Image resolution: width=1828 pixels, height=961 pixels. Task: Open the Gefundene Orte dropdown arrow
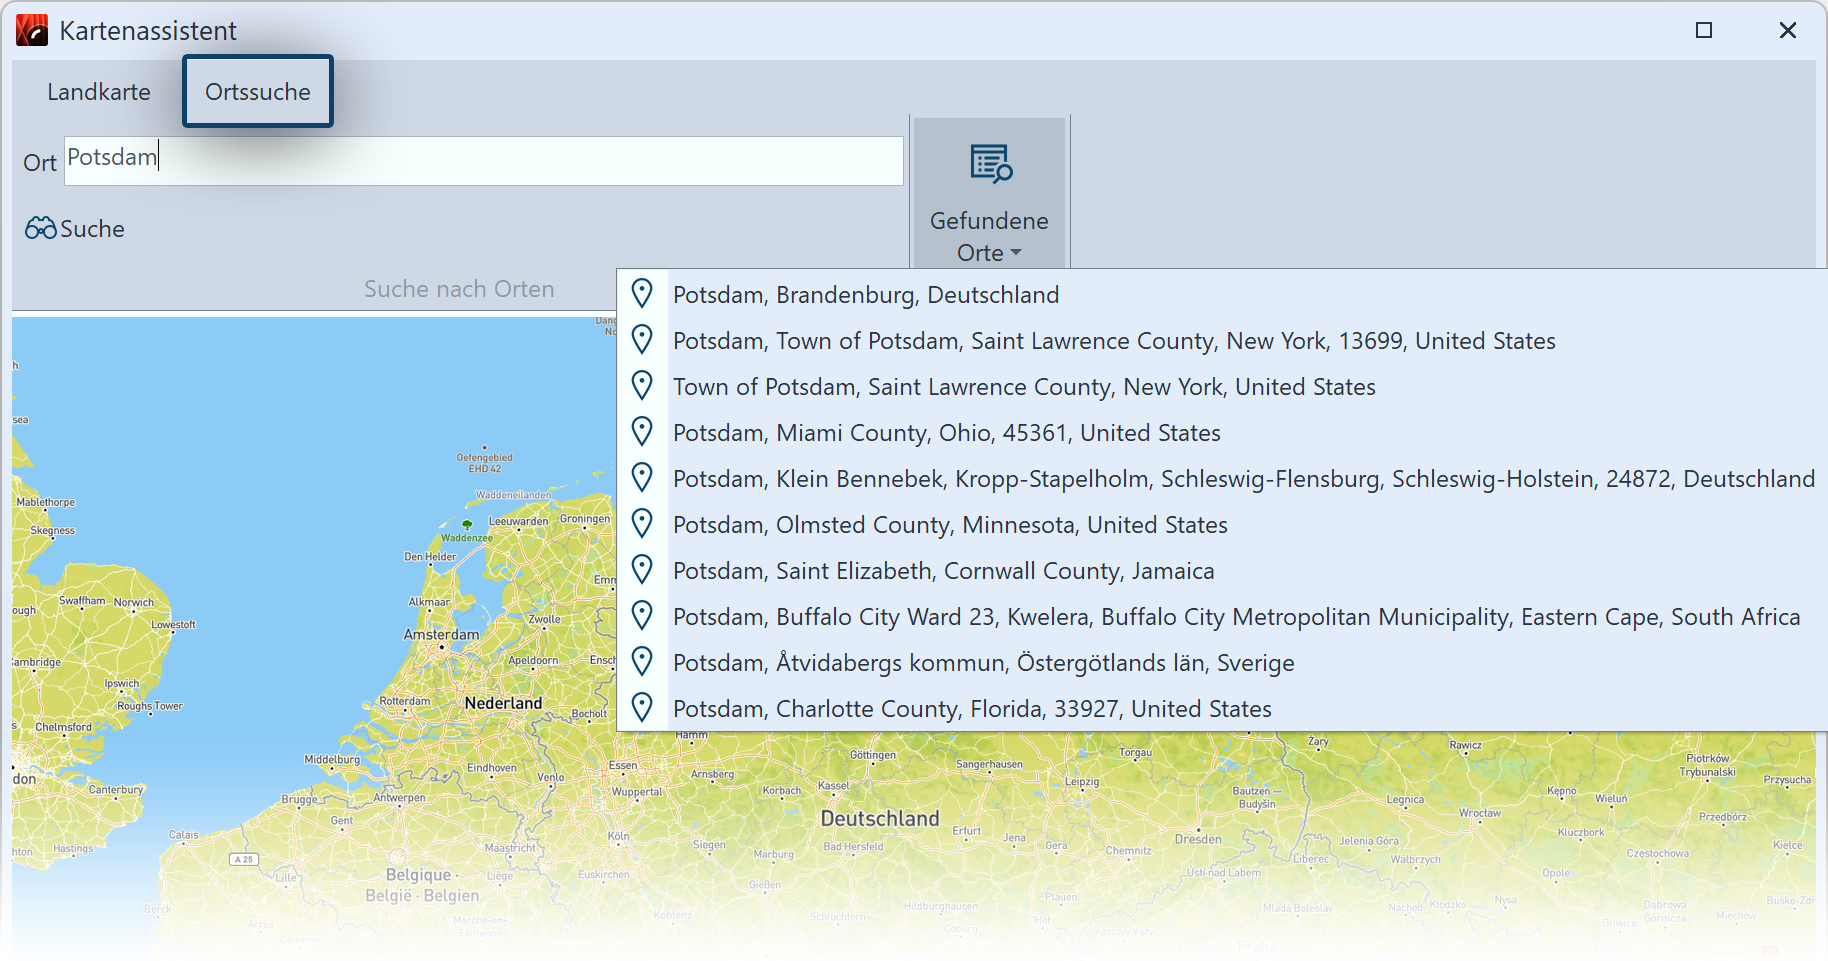point(1016,253)
